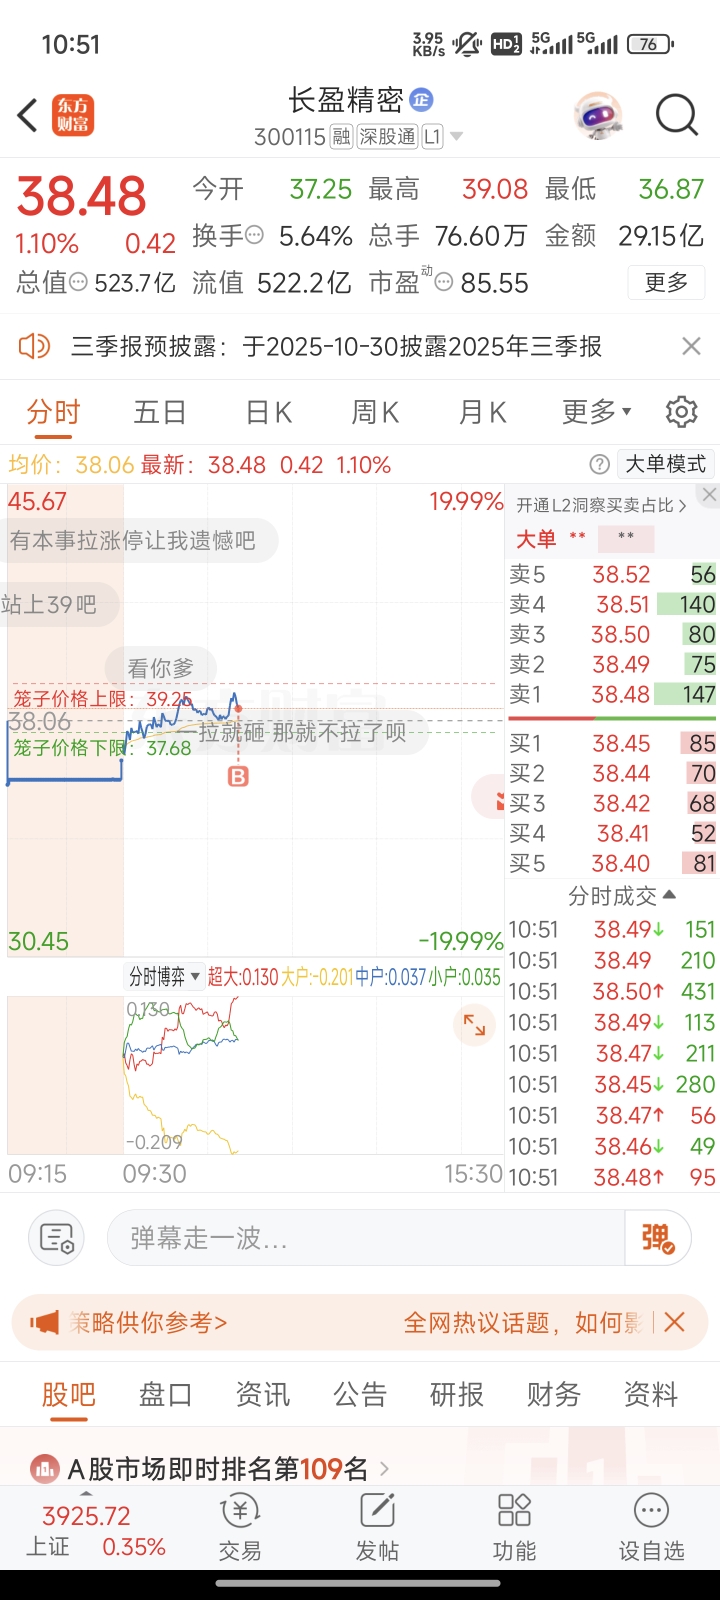The height and width of the screenshot is (1600, 720).
Task: Expand the 更多 chart period dropdown
Action: [x=597, y=412]
